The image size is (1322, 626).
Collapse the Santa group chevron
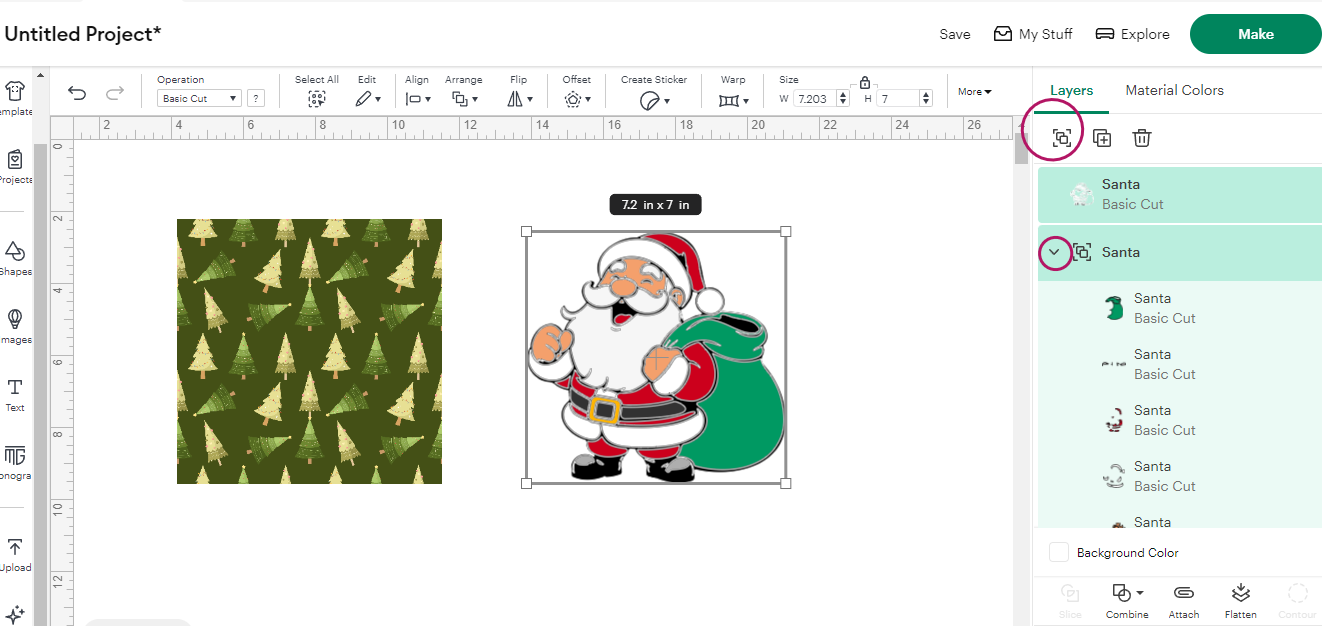1054,252
